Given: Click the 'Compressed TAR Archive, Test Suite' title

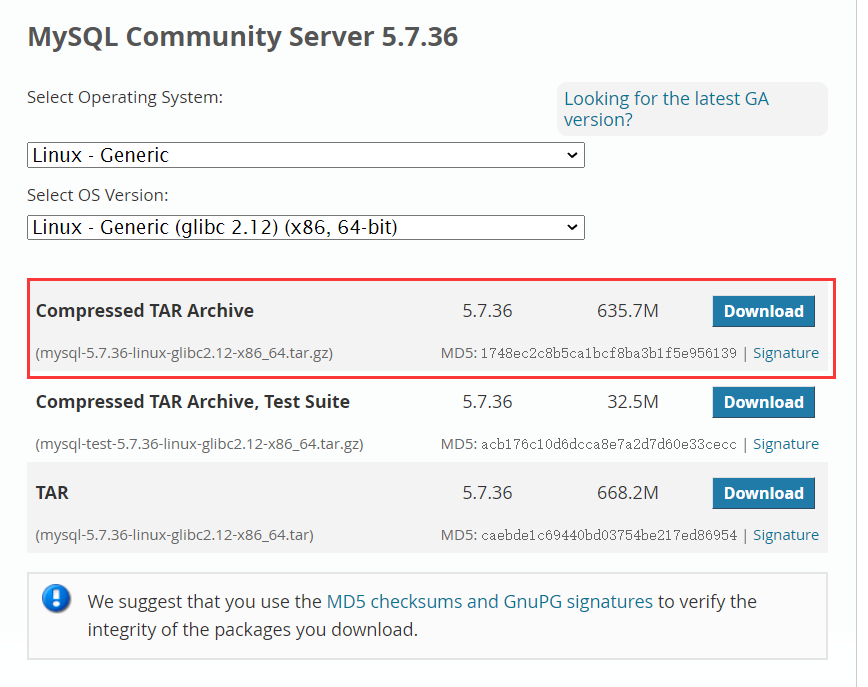Looking at the screenshot, I should click(193, 401).
